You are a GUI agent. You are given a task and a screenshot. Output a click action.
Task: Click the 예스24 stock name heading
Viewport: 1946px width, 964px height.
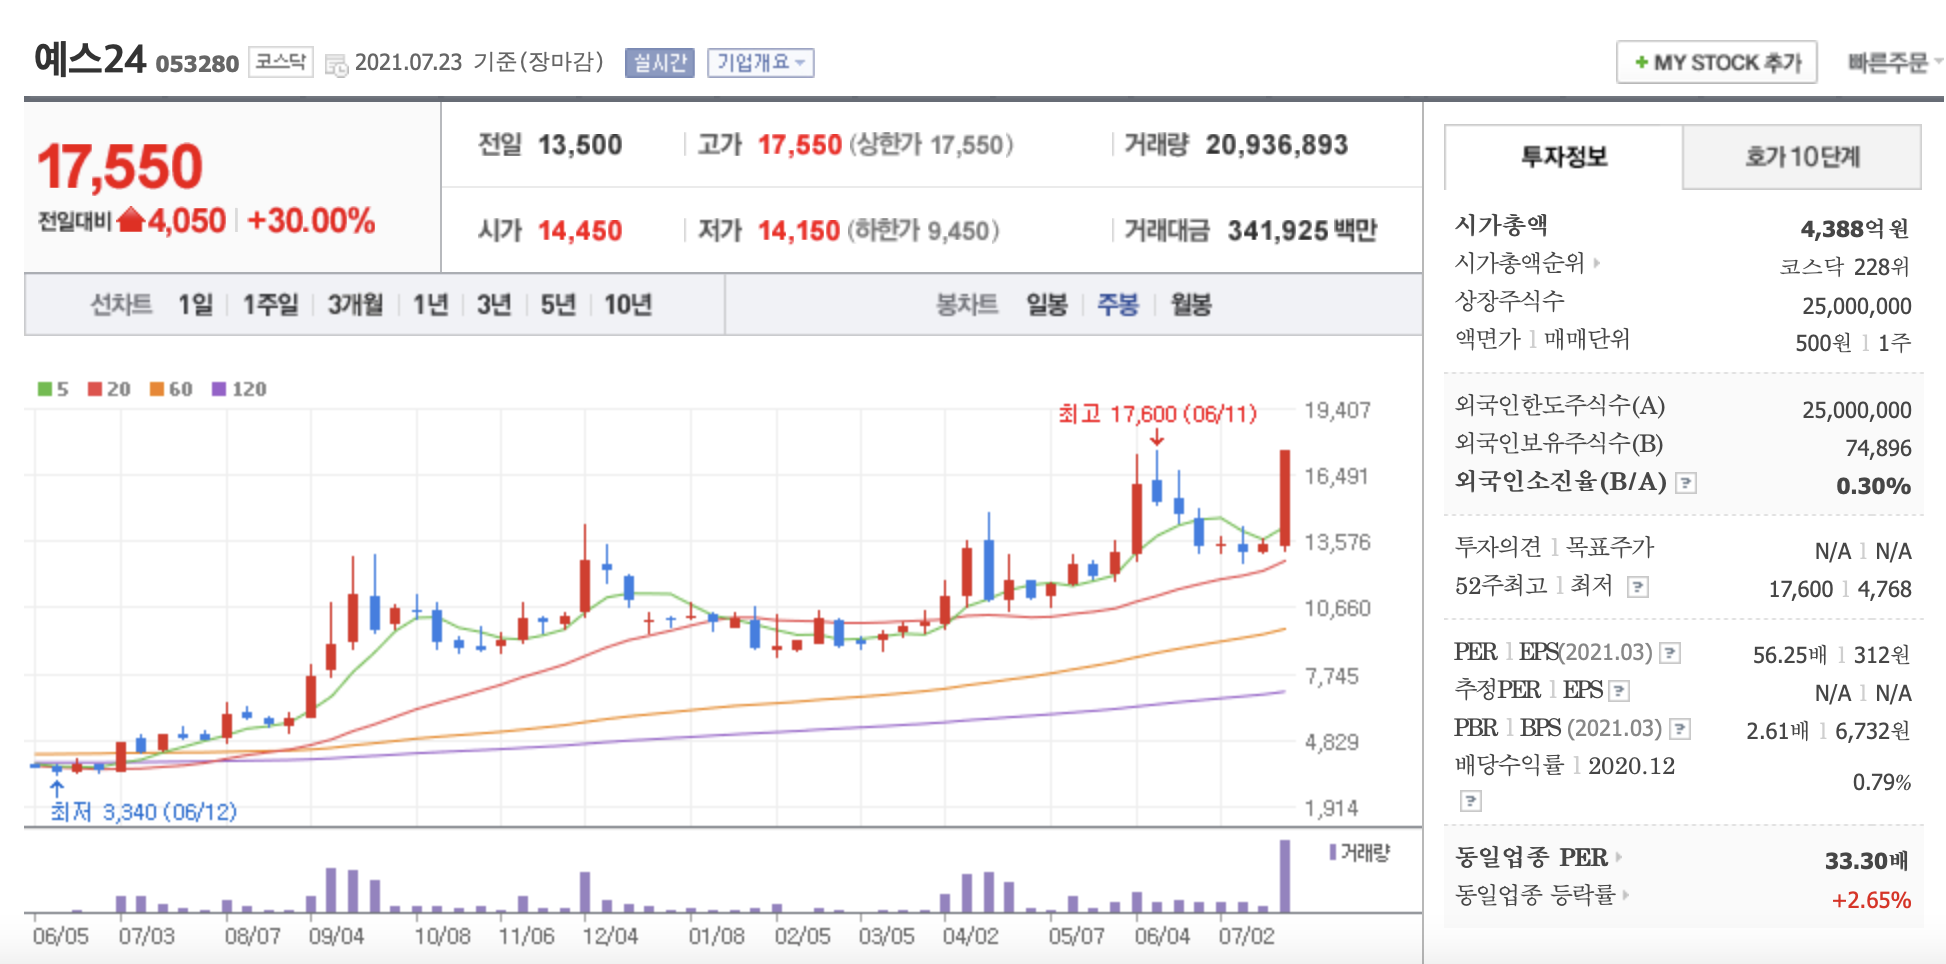point(90,60)
